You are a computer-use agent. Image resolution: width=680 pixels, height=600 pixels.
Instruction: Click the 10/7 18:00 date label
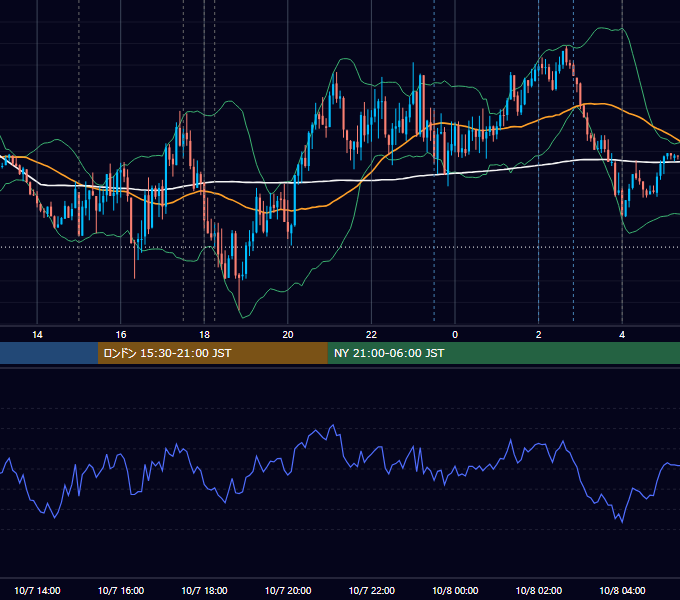(x=204, y=590)
